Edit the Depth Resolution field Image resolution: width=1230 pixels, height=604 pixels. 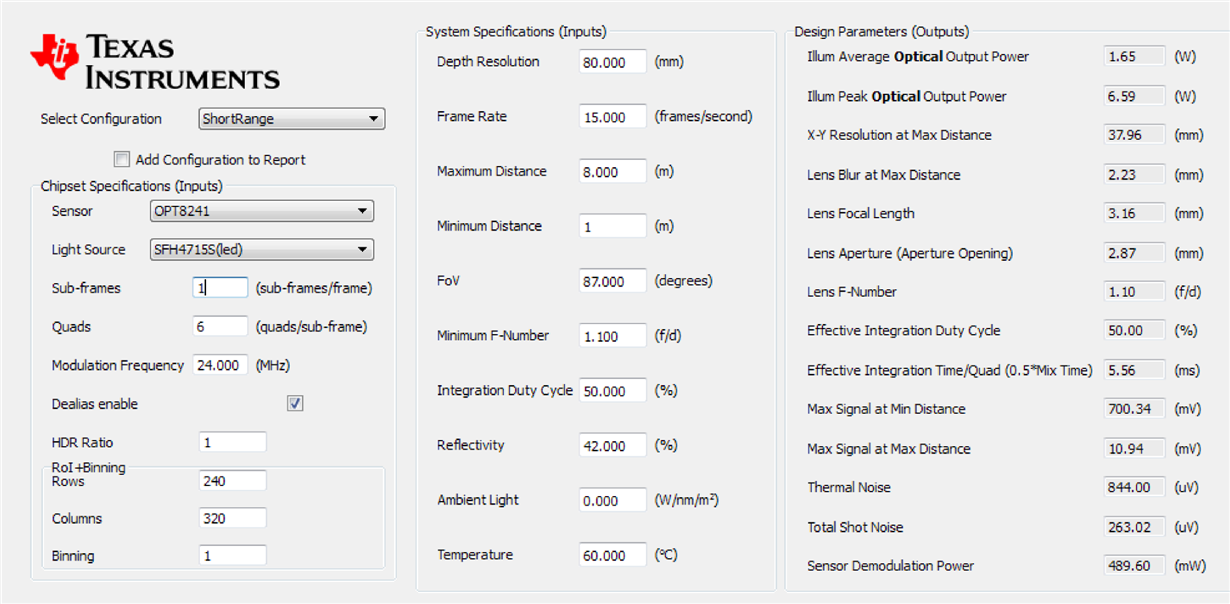pos(613,62)
